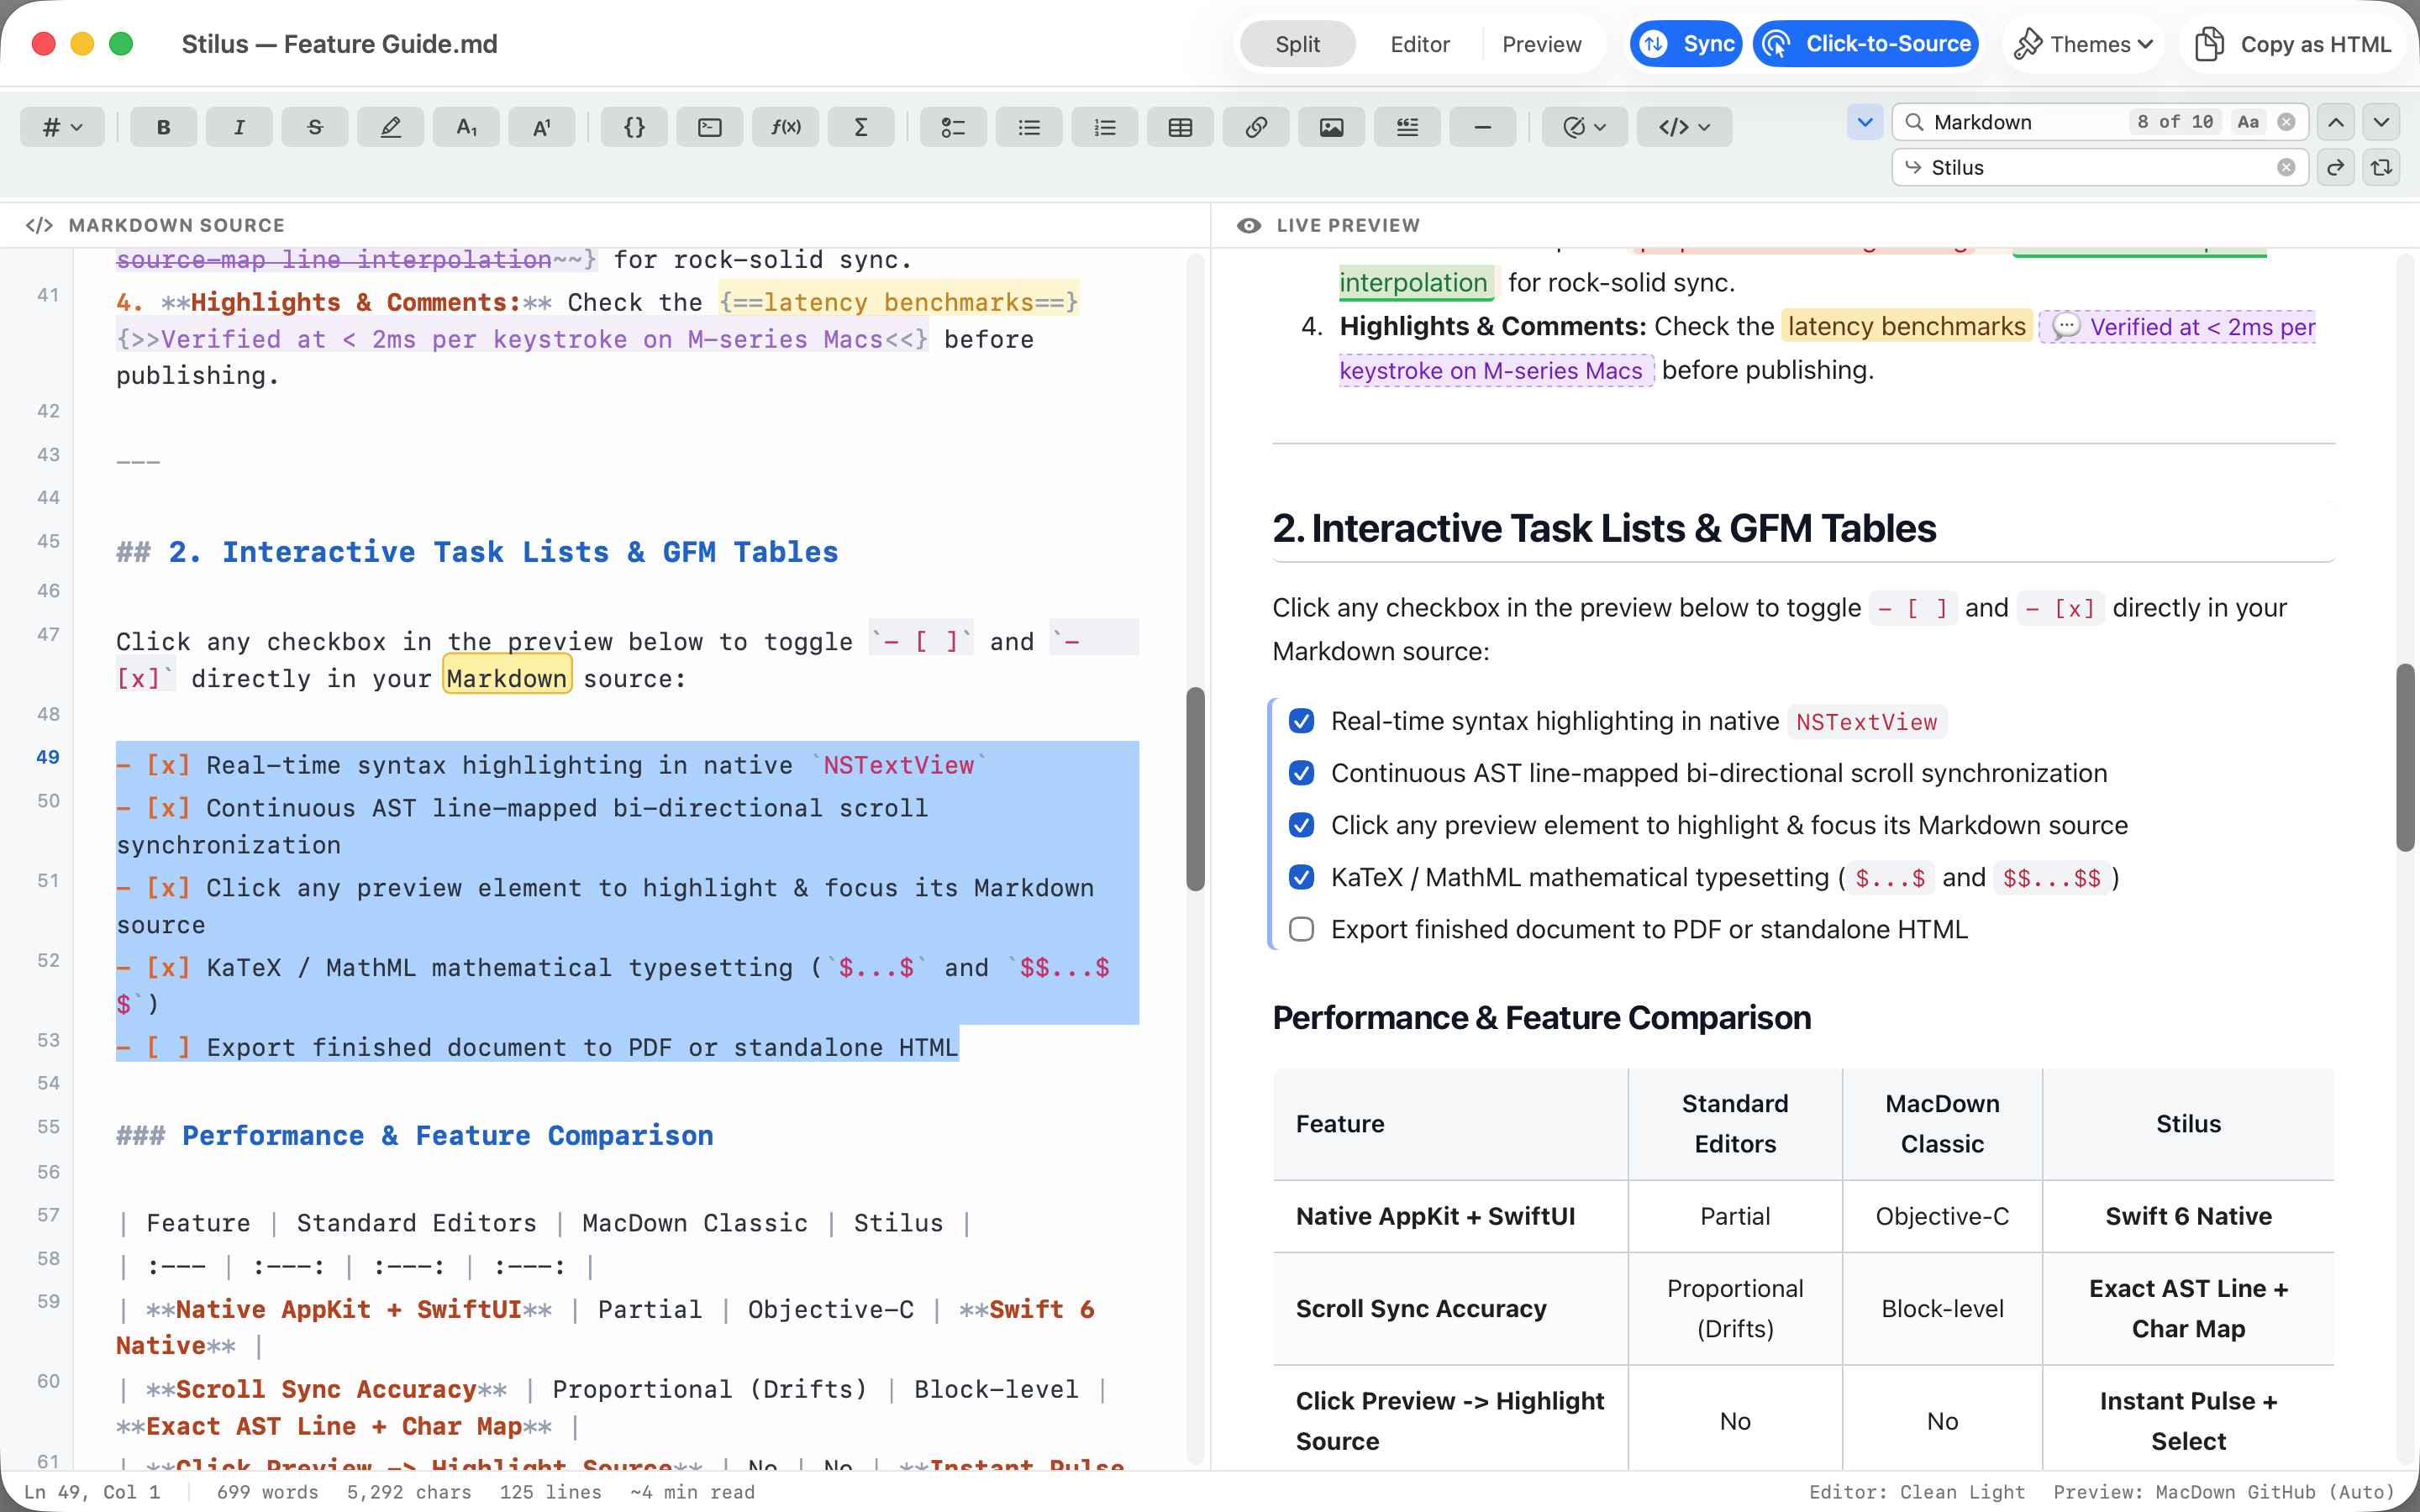Insert an image
Viewport: 2420px width, 1512px height.
(1332, 127)
